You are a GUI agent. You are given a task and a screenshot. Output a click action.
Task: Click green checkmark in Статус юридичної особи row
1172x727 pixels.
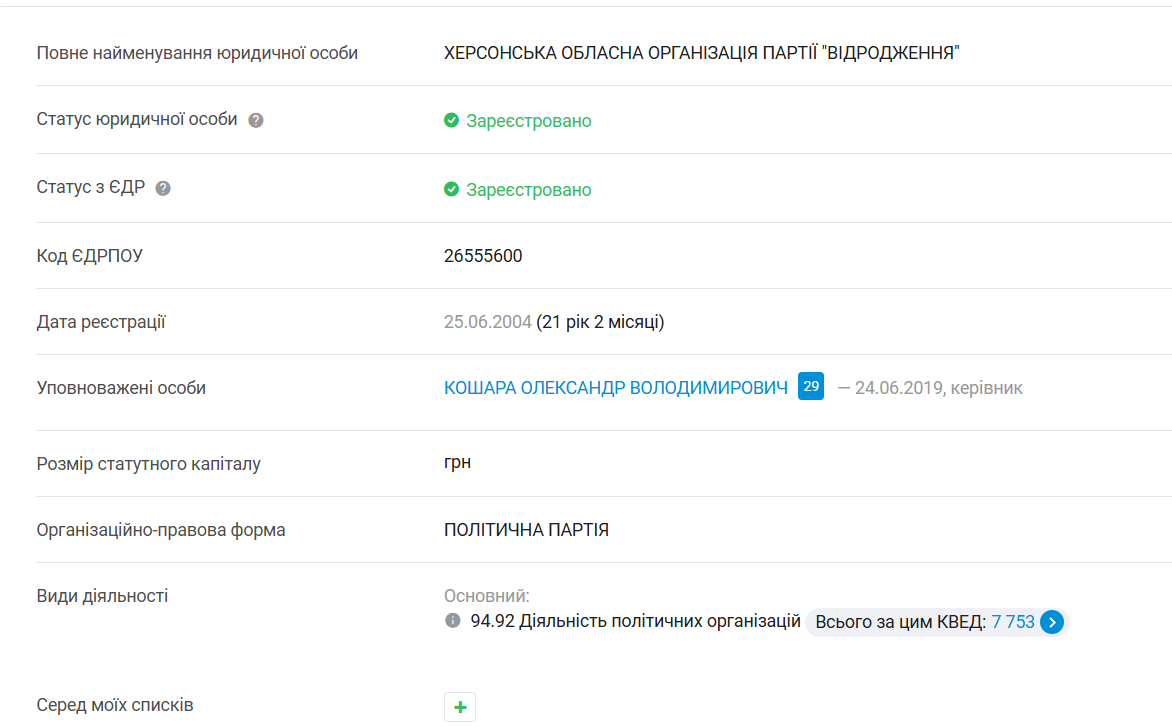pyautogui.click(x=451, y=120)
